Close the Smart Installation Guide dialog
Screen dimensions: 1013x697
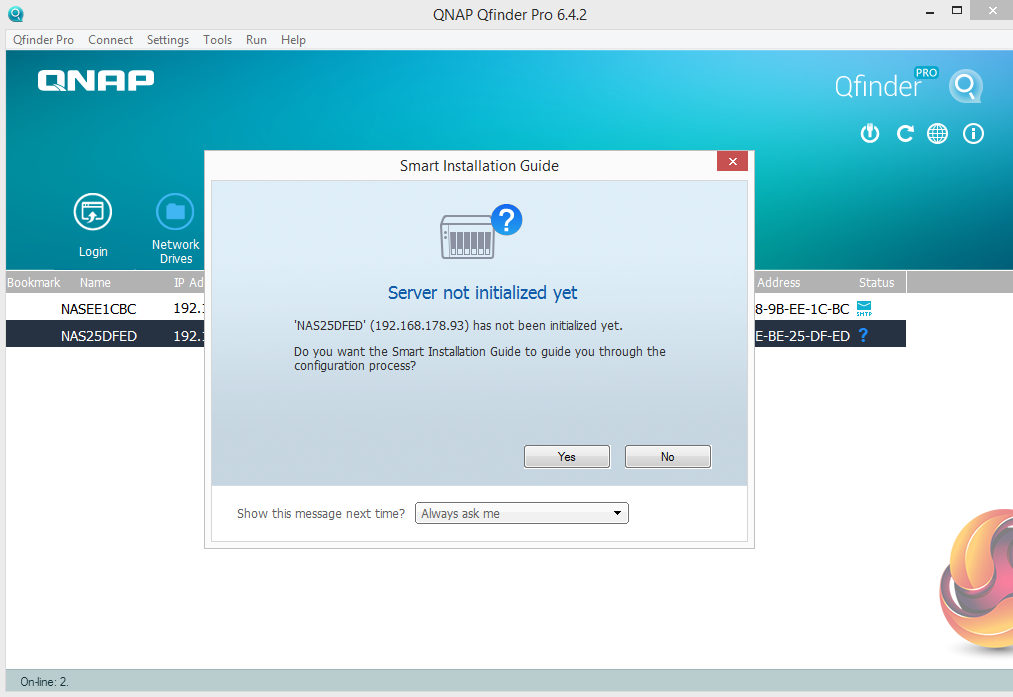(x=732, y=161)
